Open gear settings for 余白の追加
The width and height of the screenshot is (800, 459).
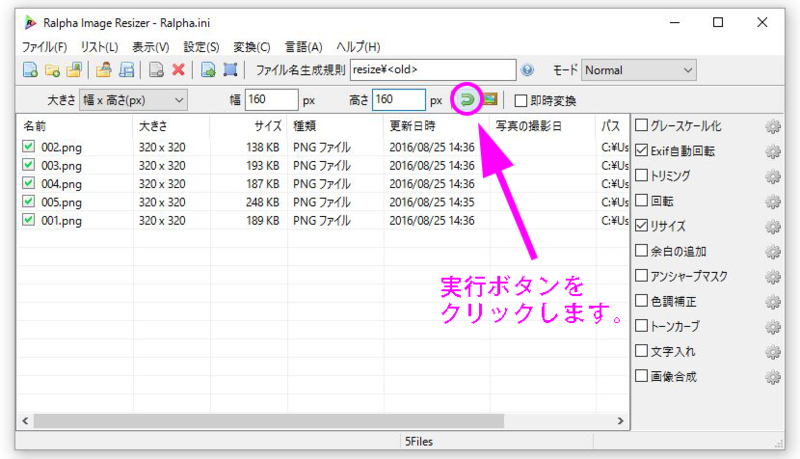pos(773,251)
